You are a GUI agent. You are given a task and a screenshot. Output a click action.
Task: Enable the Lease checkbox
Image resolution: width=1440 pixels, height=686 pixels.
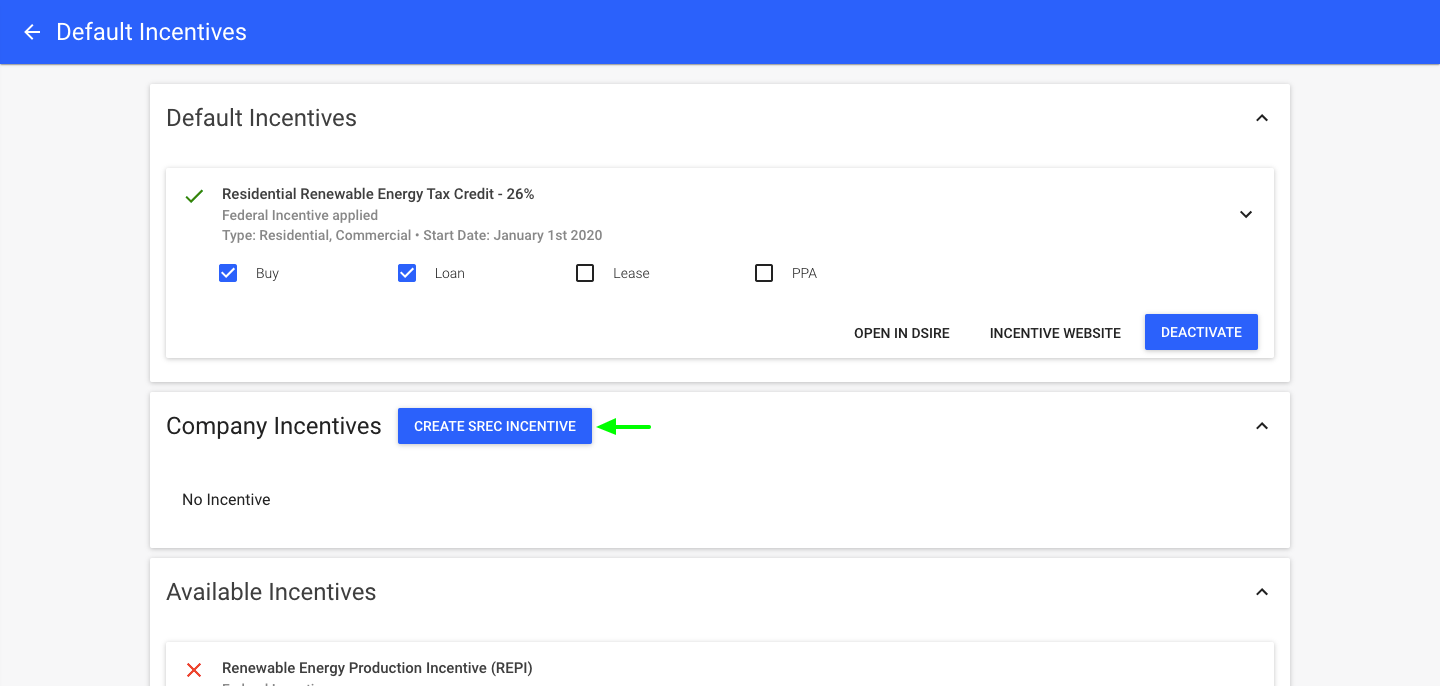(x=585, y=272)
